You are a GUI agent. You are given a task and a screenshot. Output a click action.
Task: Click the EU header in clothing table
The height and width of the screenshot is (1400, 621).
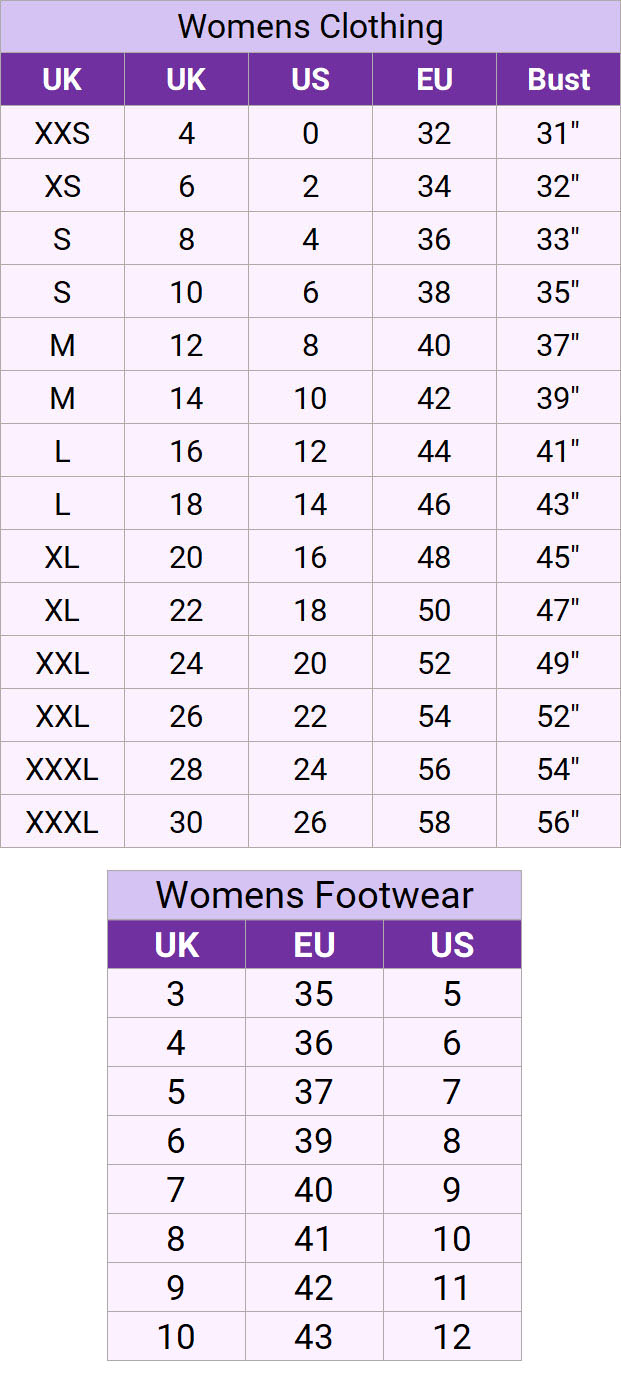coord(434,79)
